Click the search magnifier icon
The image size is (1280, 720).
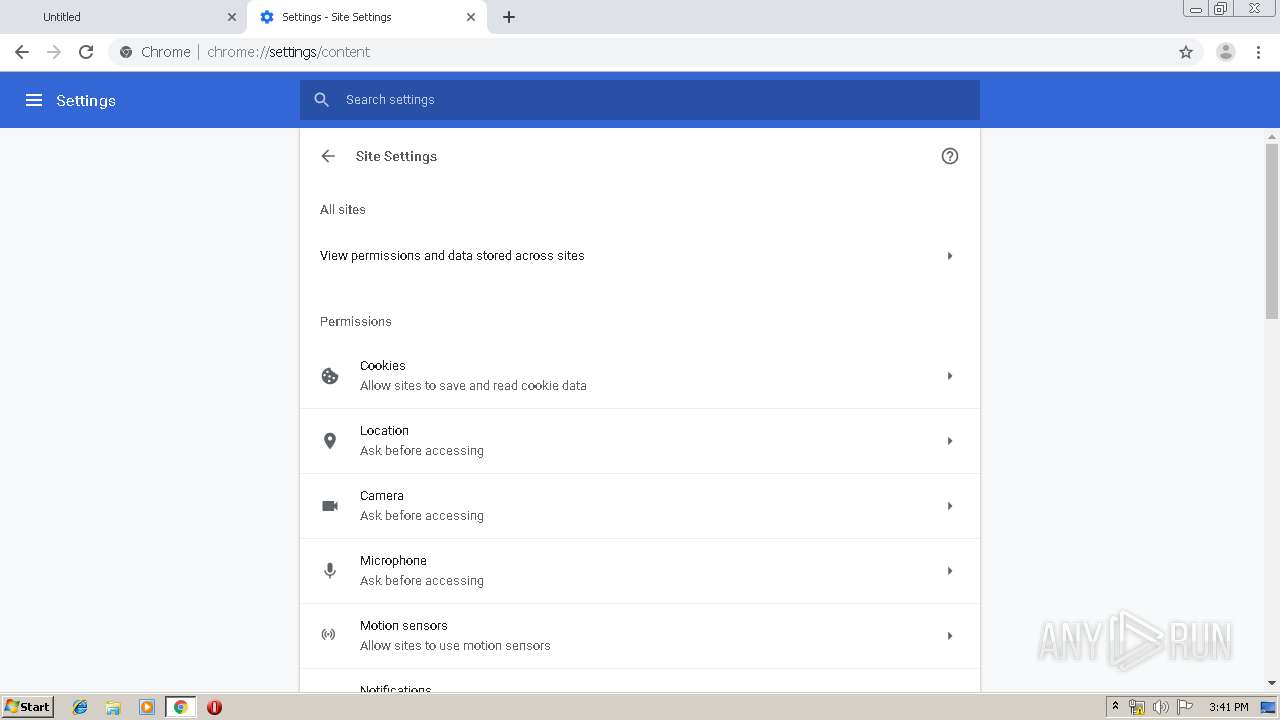point(321,100)
